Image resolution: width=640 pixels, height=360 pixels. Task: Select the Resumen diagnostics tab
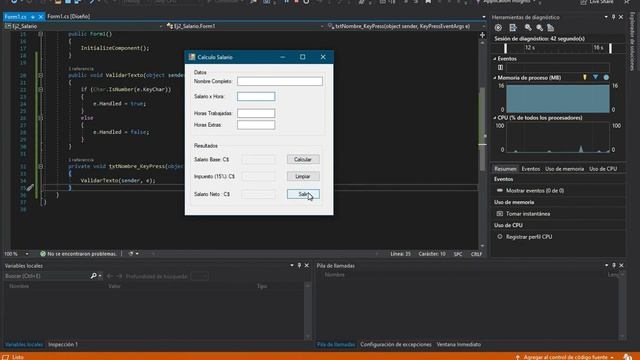(505, 169)
